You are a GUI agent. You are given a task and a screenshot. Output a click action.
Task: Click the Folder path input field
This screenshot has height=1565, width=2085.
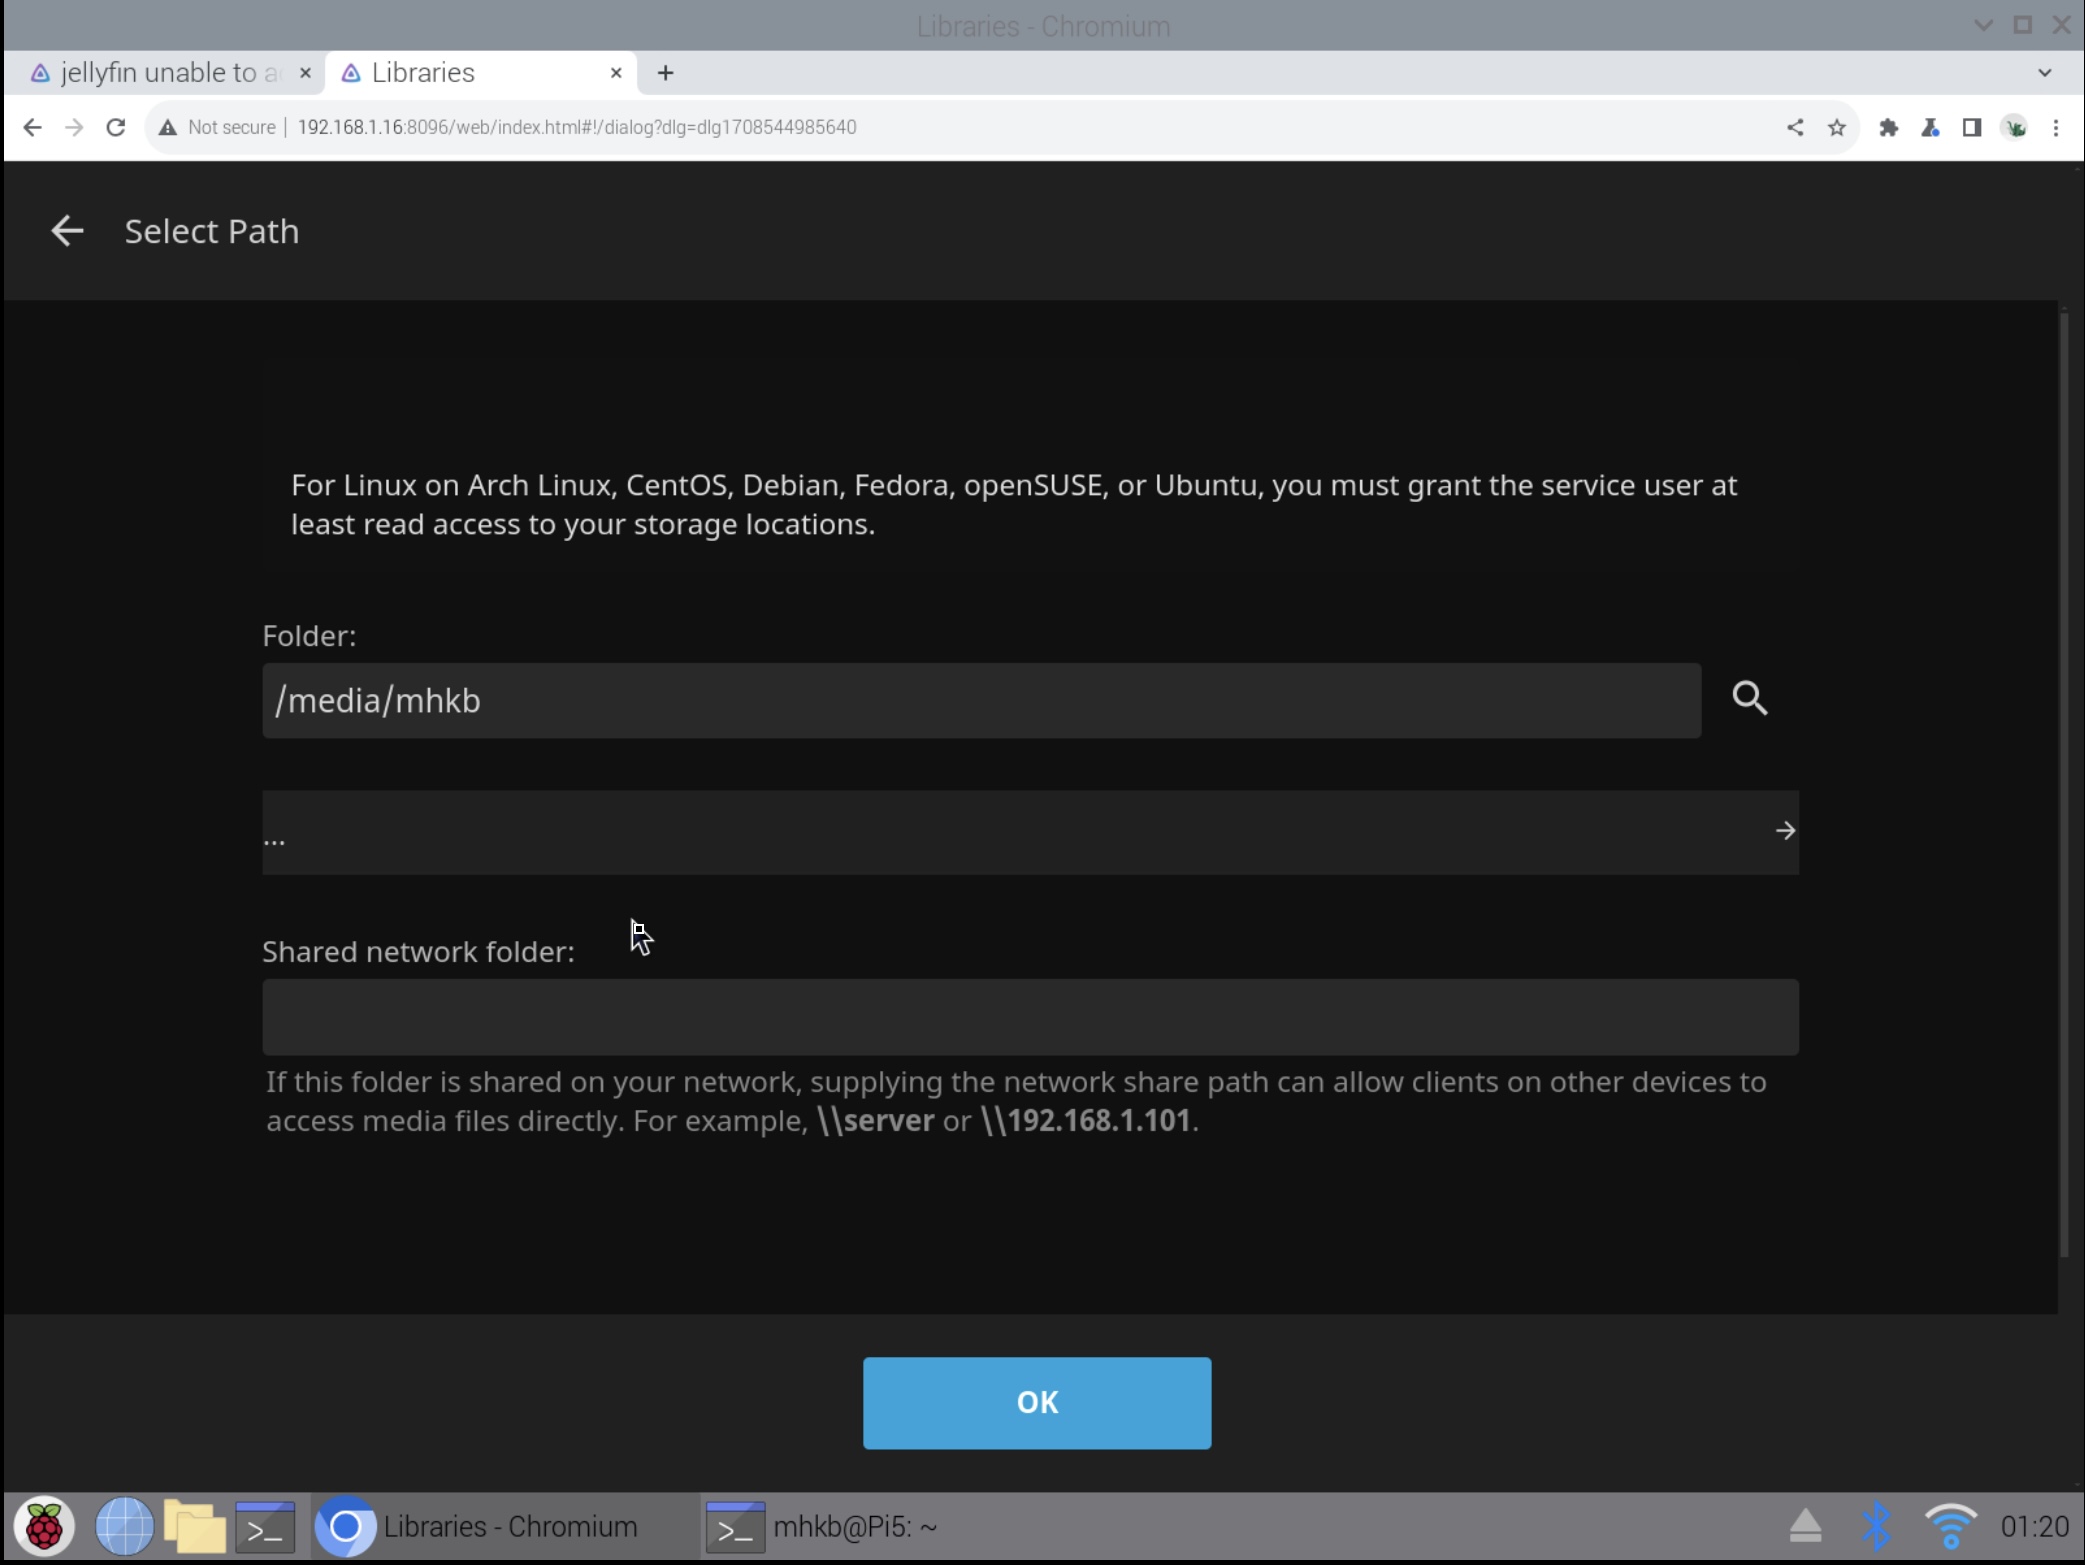click(980, 701)
